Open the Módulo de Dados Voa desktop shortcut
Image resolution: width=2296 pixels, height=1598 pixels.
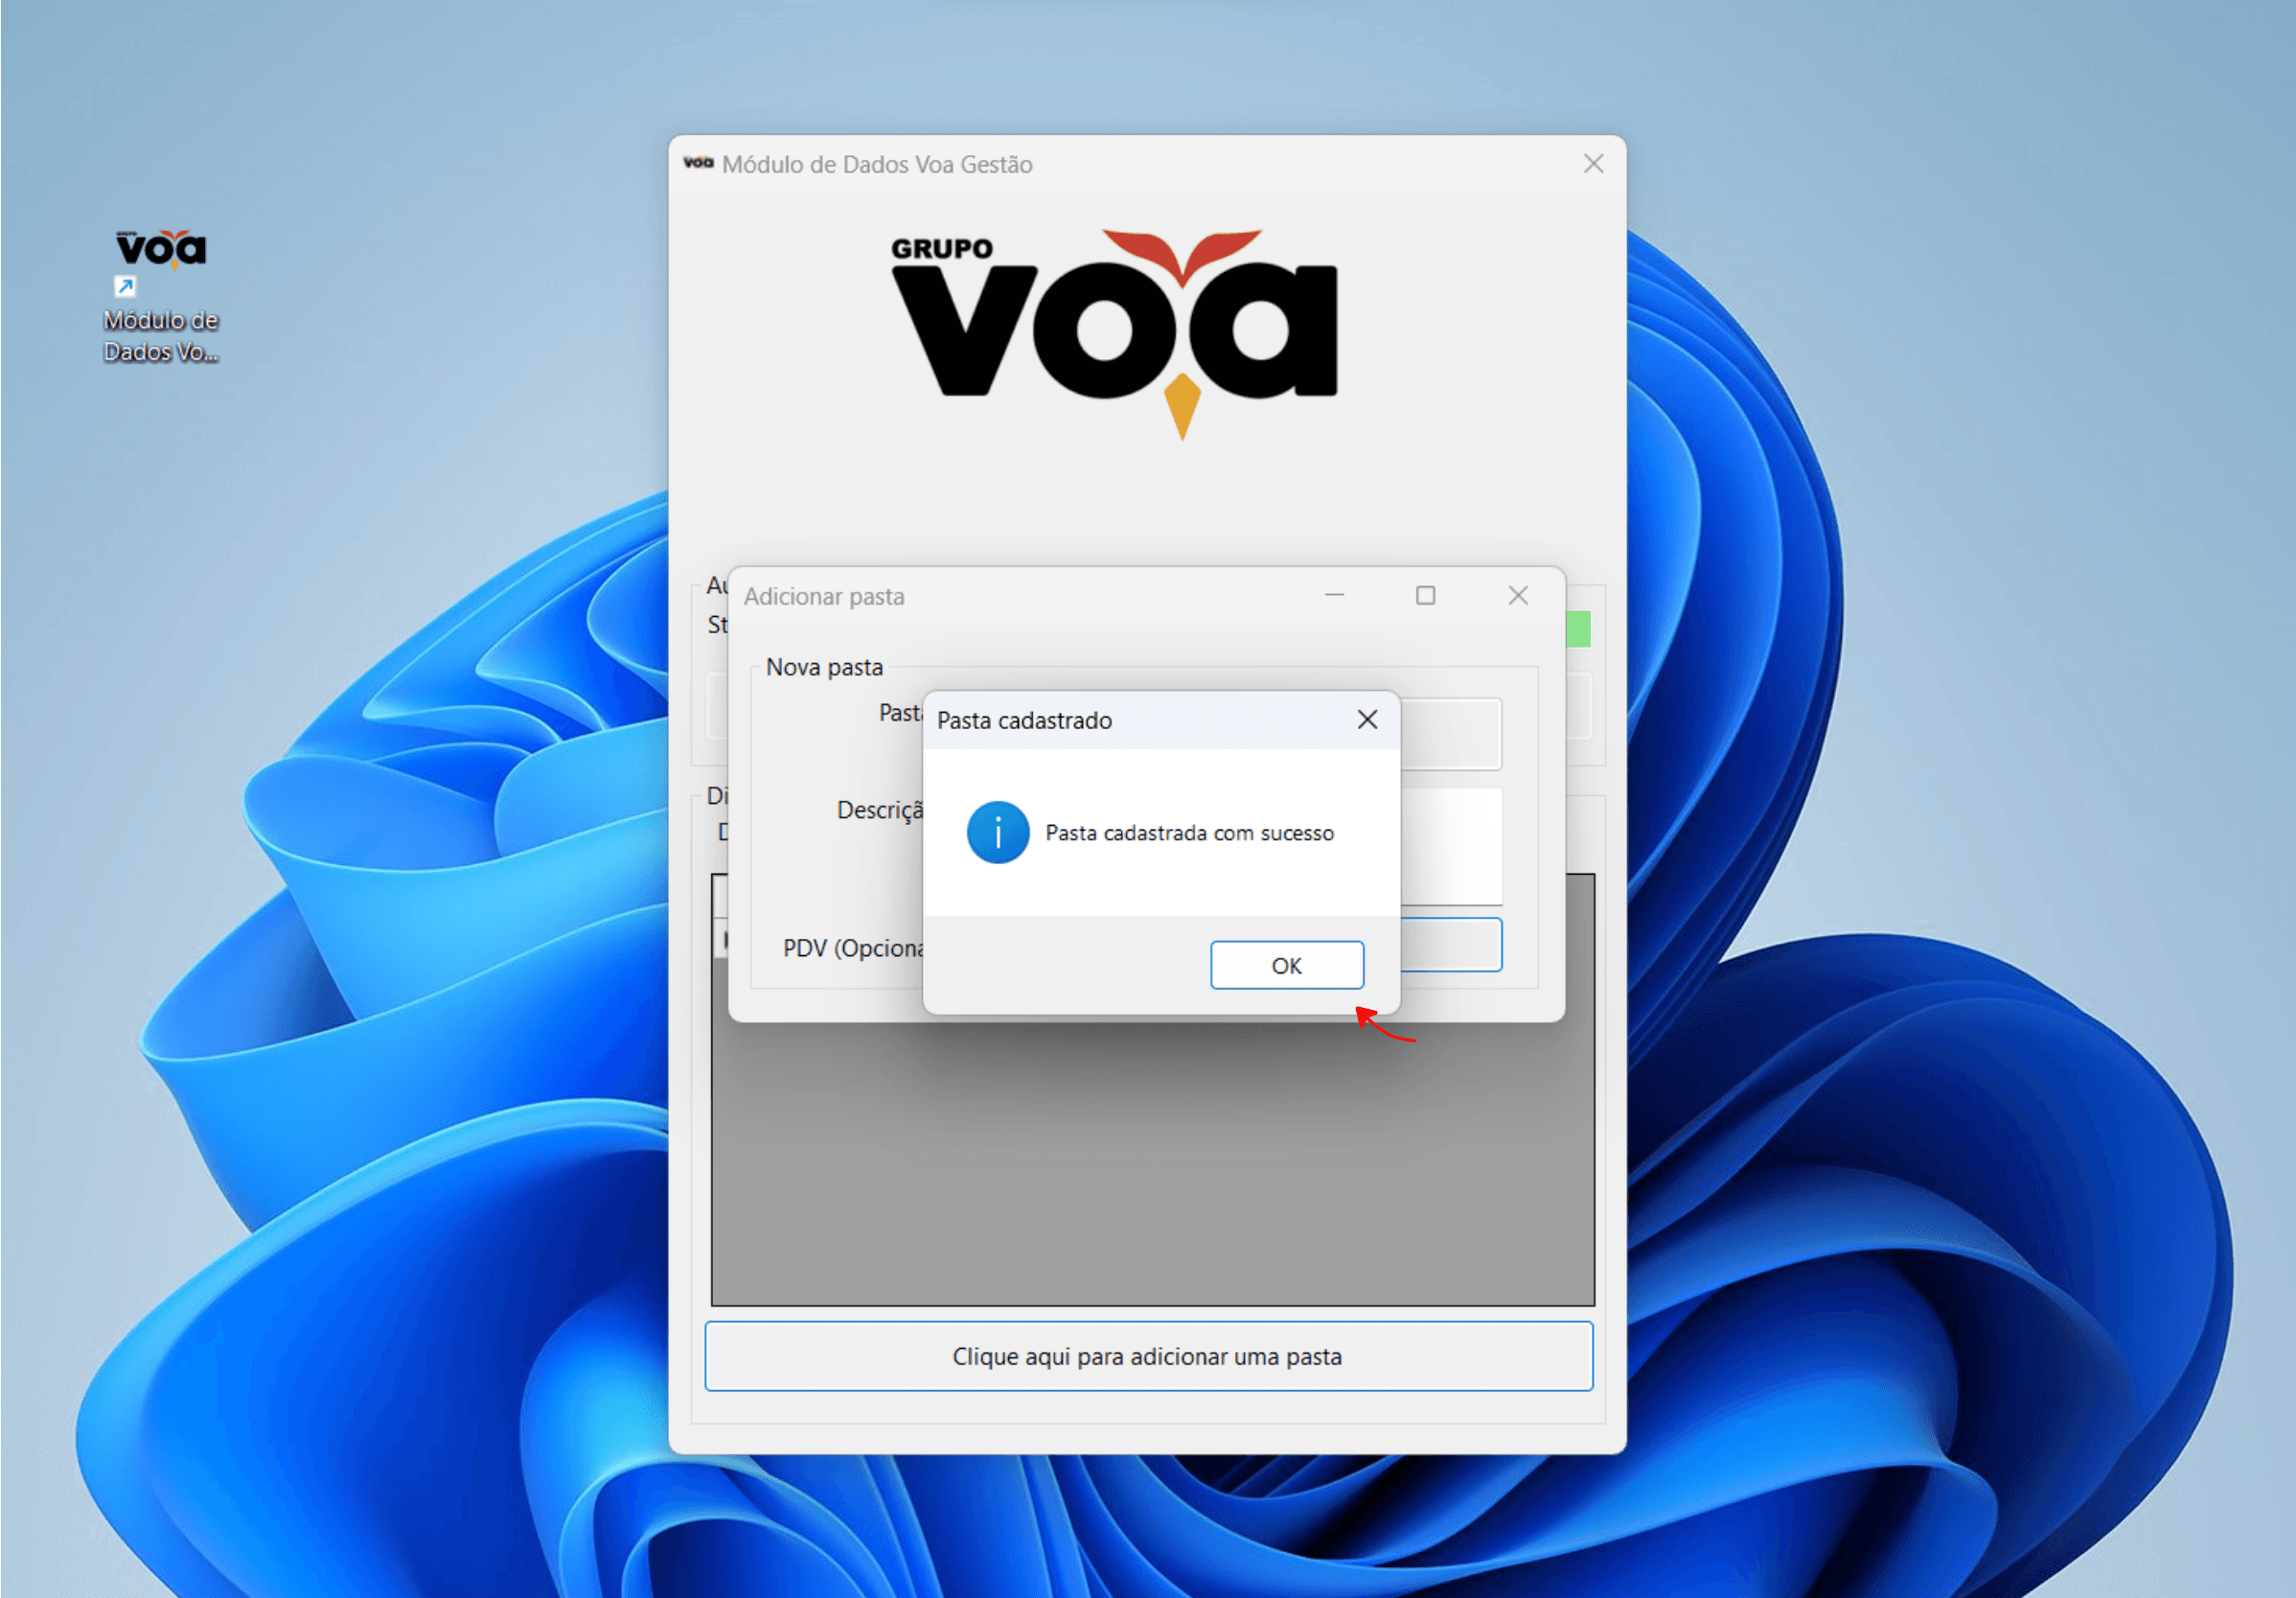[x=161, y=295]
